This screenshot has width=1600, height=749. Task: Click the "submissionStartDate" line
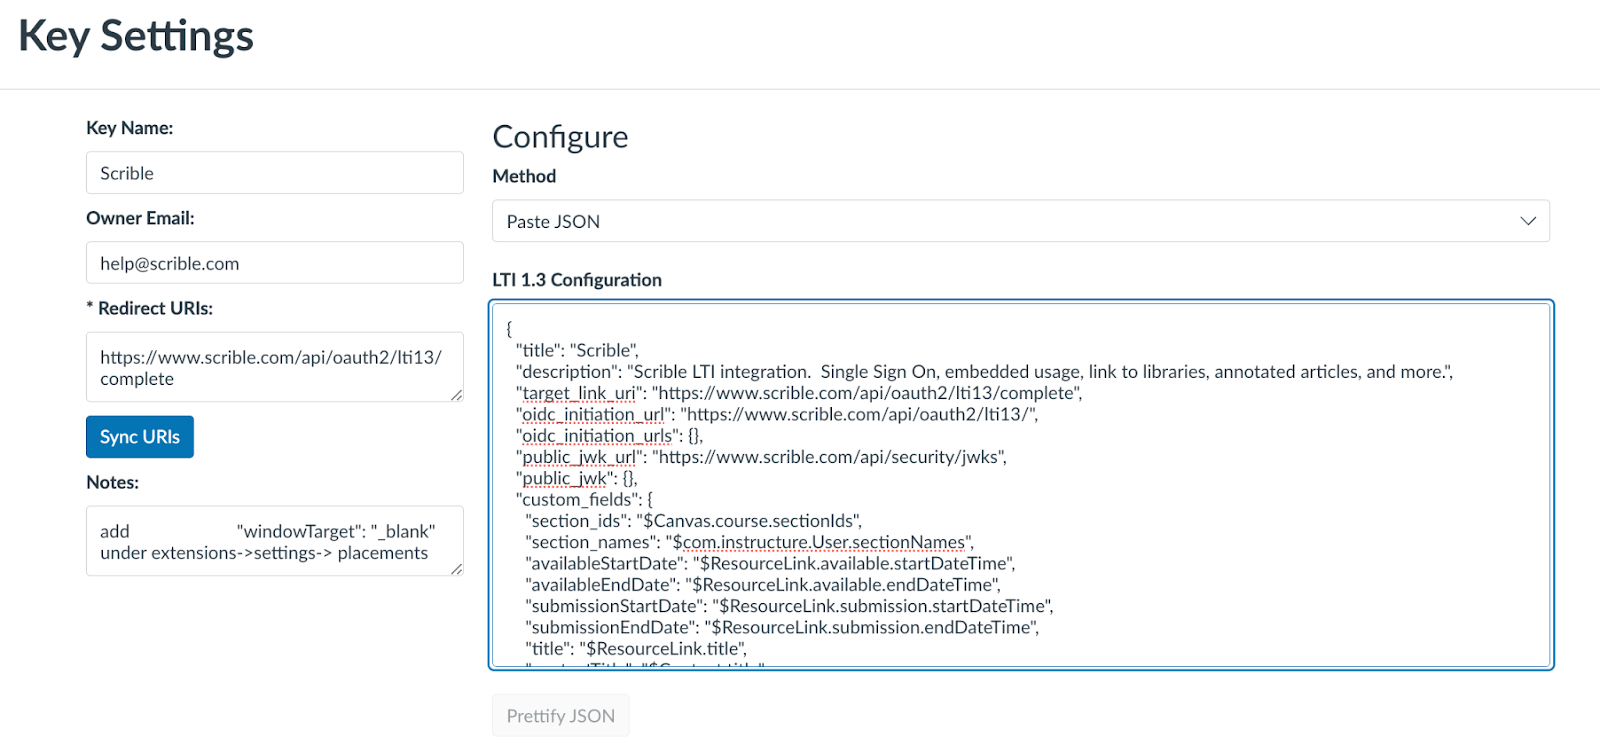pyautogui.click(x=789, y=606)
